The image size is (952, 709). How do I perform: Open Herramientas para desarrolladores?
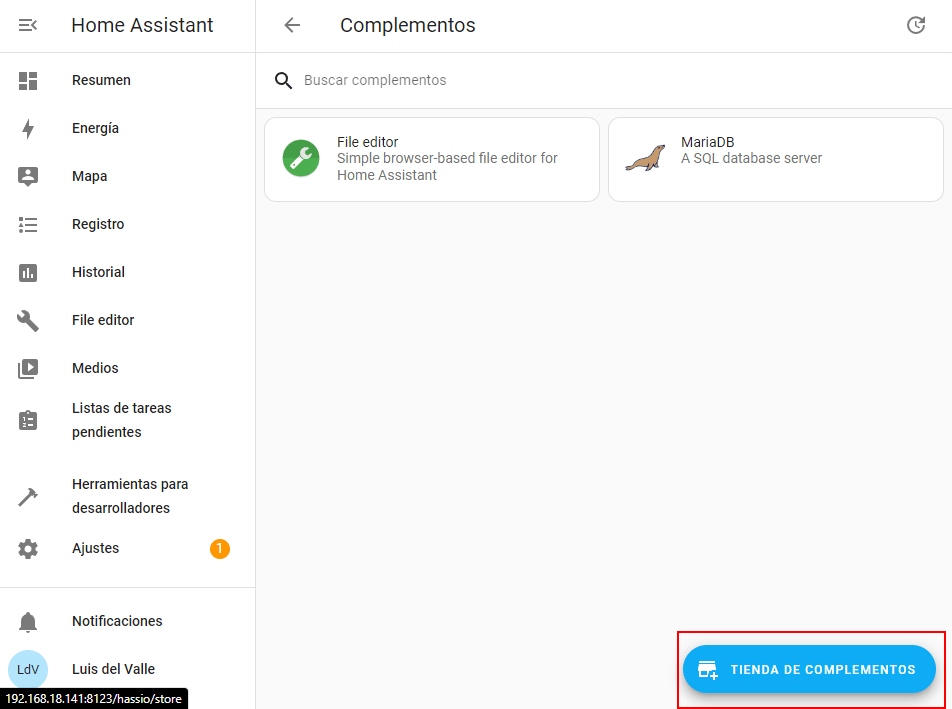pyautogui.click(x=130, y=497)
